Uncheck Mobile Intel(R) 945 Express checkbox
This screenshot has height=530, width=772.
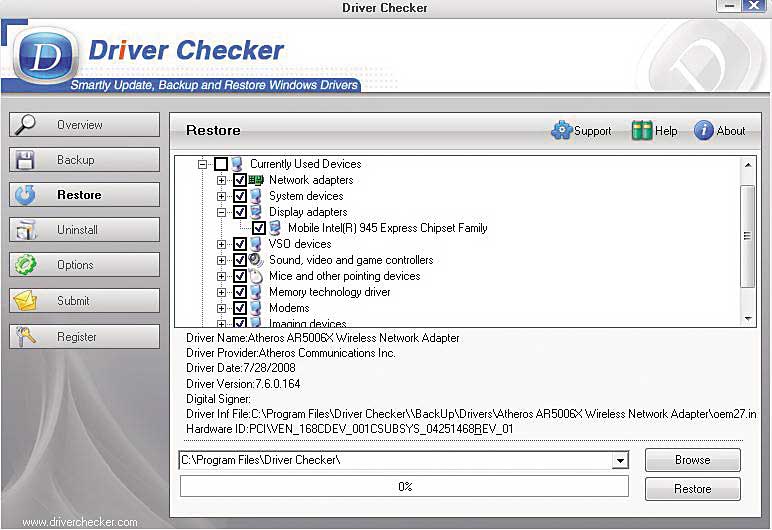258,228
